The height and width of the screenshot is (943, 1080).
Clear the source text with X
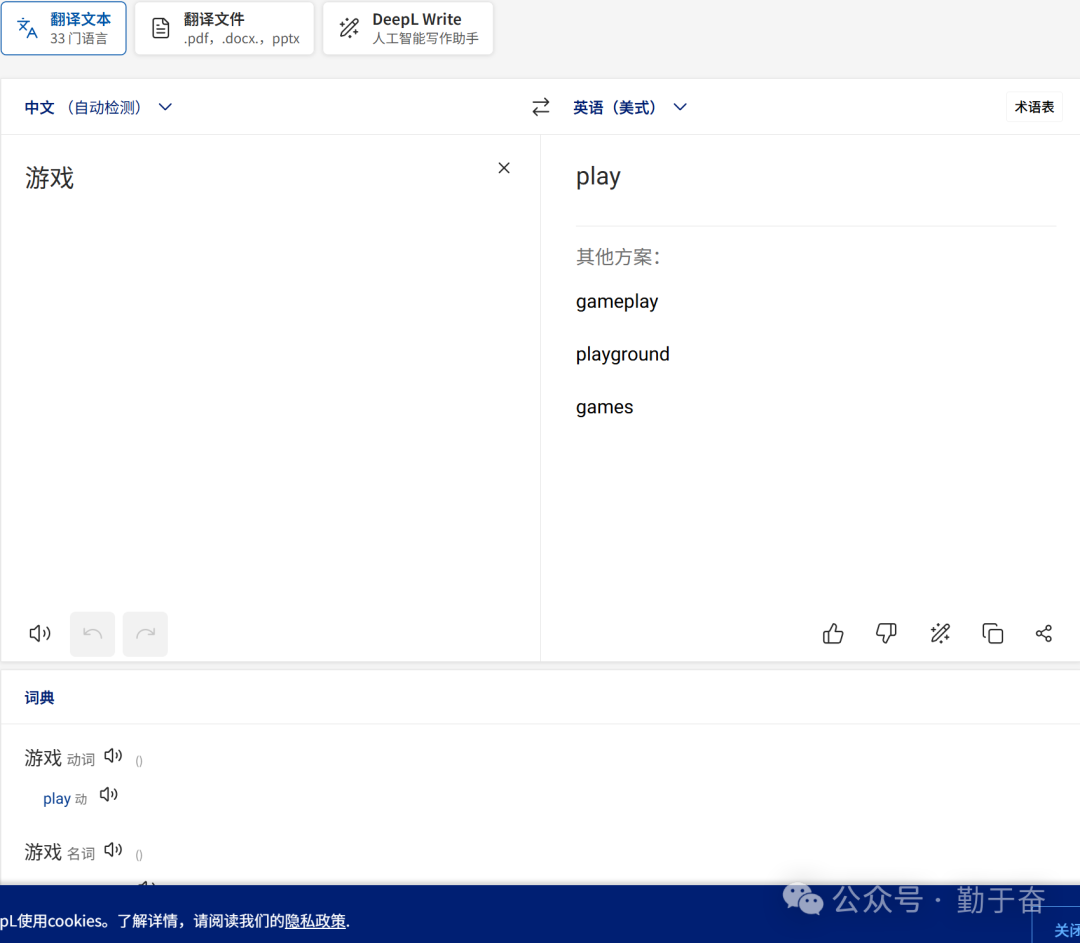[x=504, y=168]
